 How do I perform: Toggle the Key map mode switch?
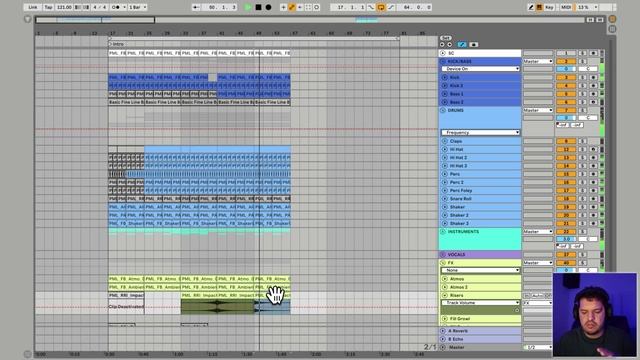(x=550, y=7)
